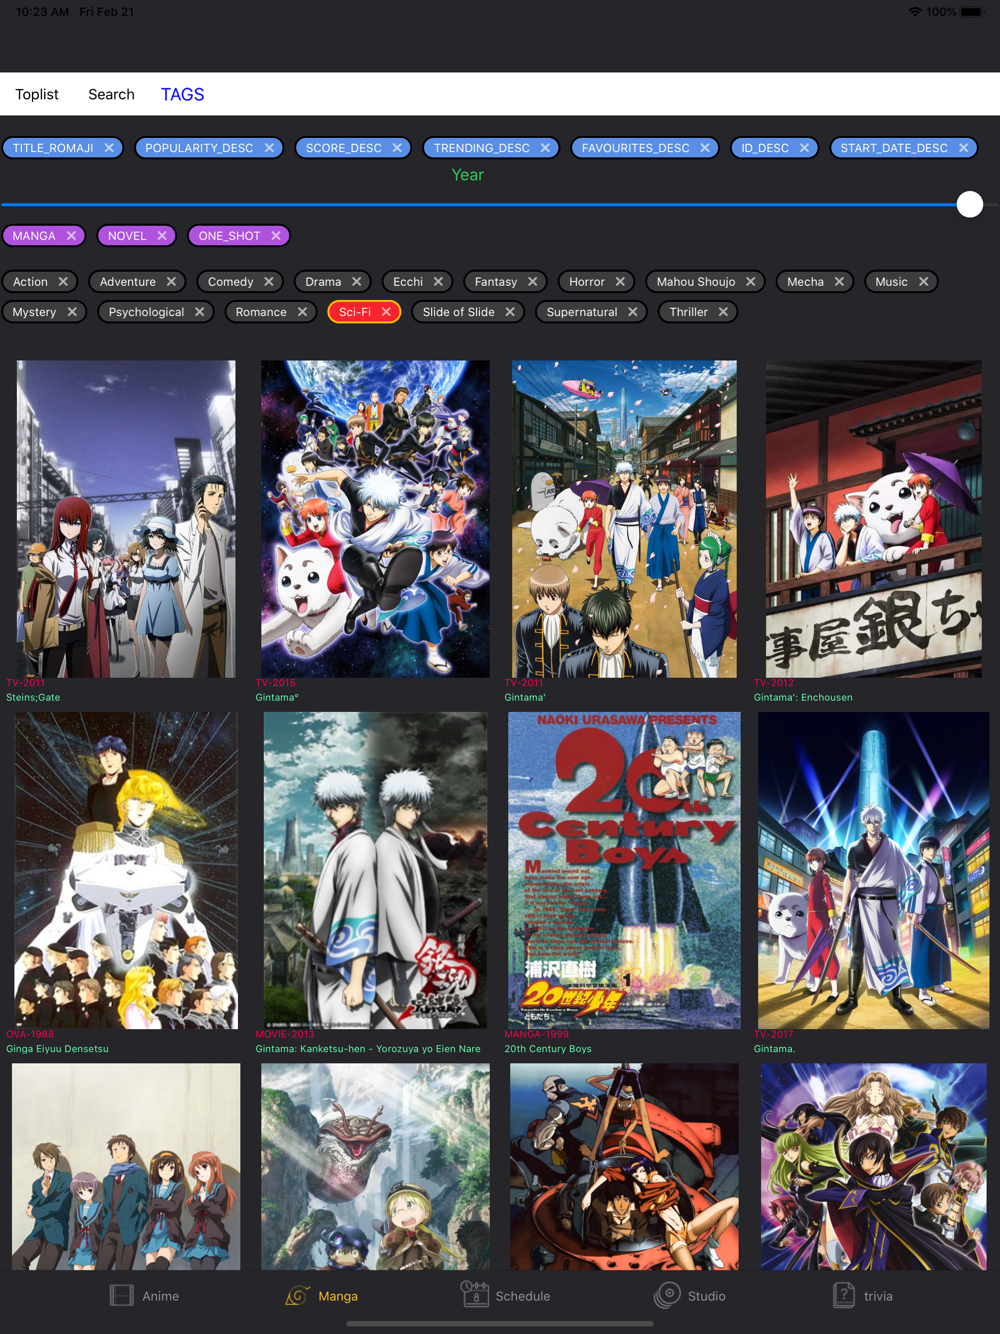
Task: Remove ID_DESC sort using X icon
Action: coord(804,148)
